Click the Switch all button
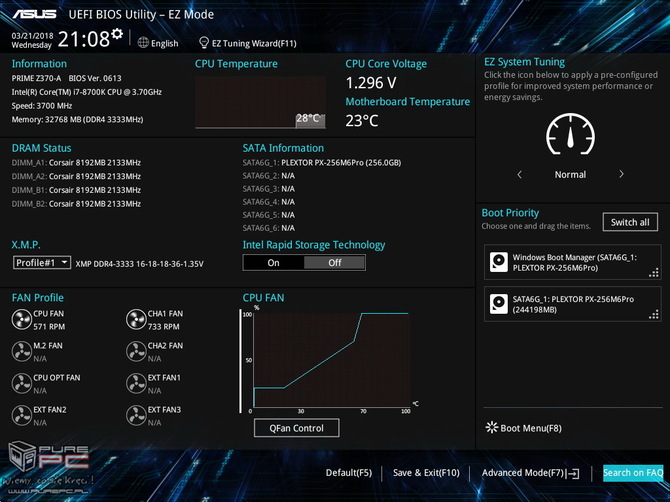 point(630,222)
